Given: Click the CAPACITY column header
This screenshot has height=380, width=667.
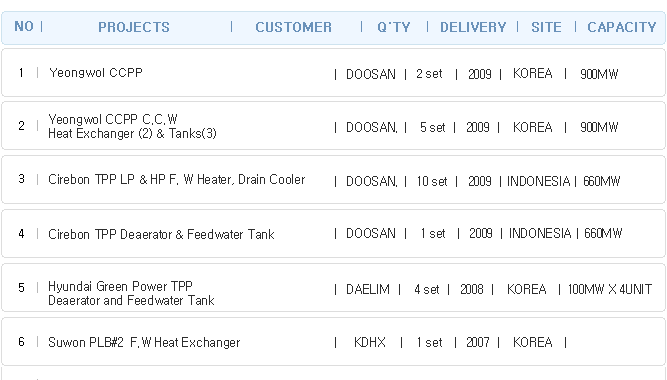Looking at the screenshot, I should point(622,27).
